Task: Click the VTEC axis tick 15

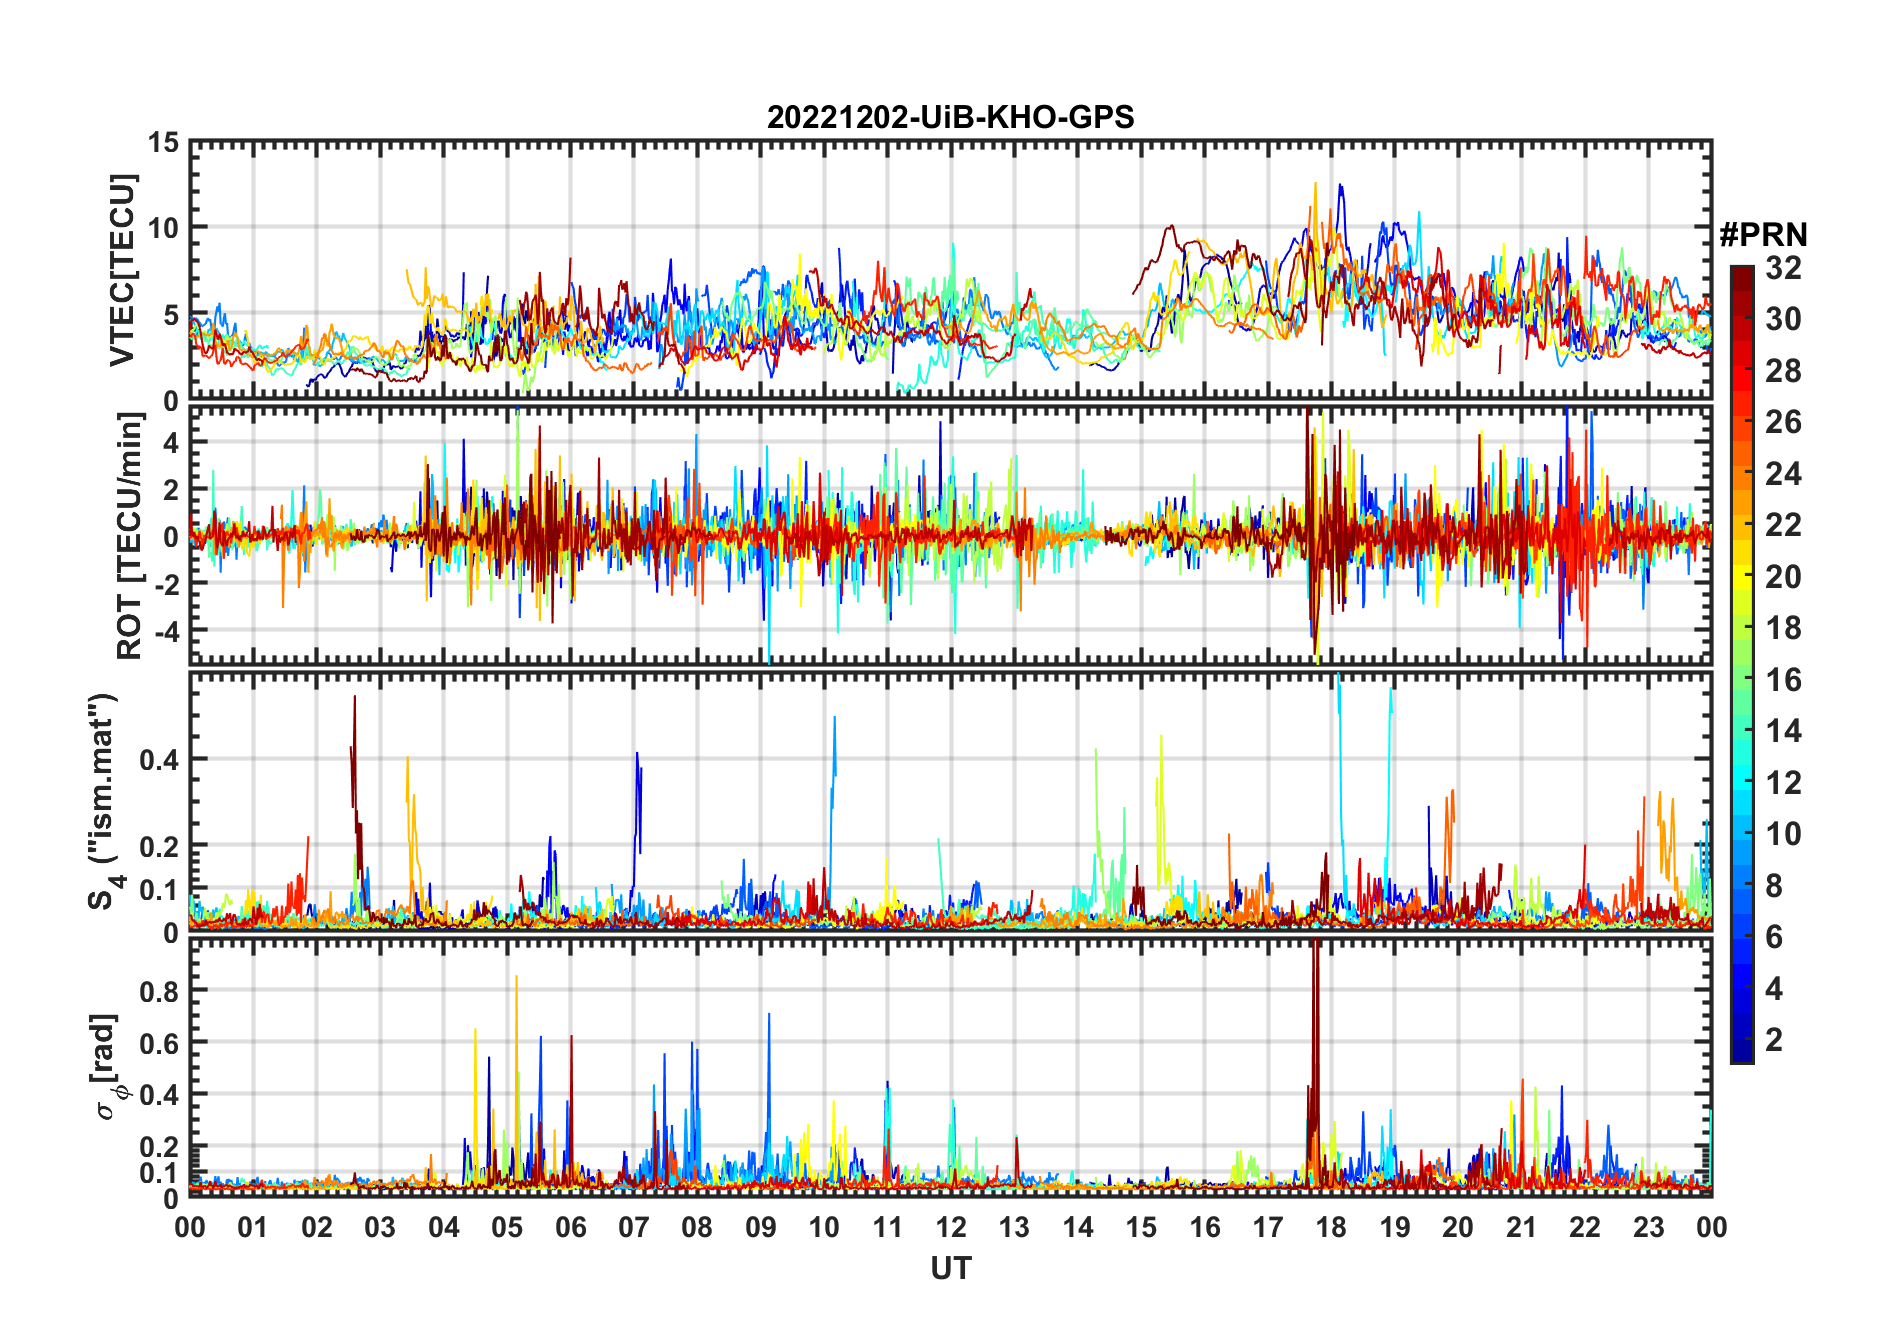Action: (x=163, y=143)
